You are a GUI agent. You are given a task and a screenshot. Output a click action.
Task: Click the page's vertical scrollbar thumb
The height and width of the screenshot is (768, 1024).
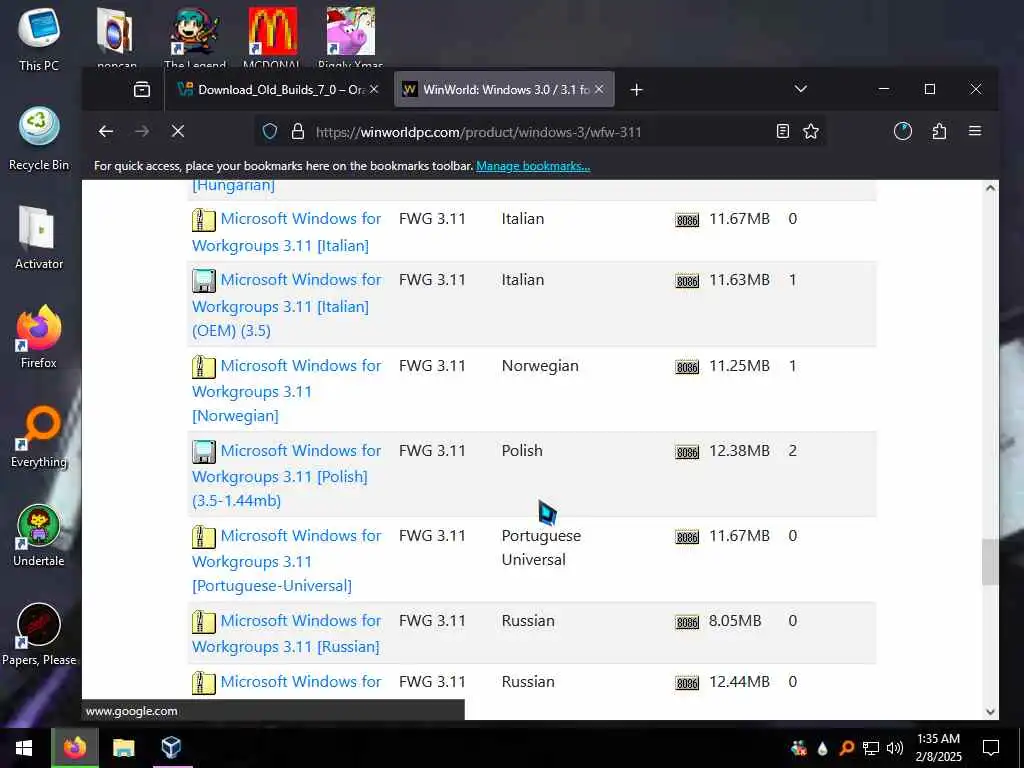(x=990, y=562)
